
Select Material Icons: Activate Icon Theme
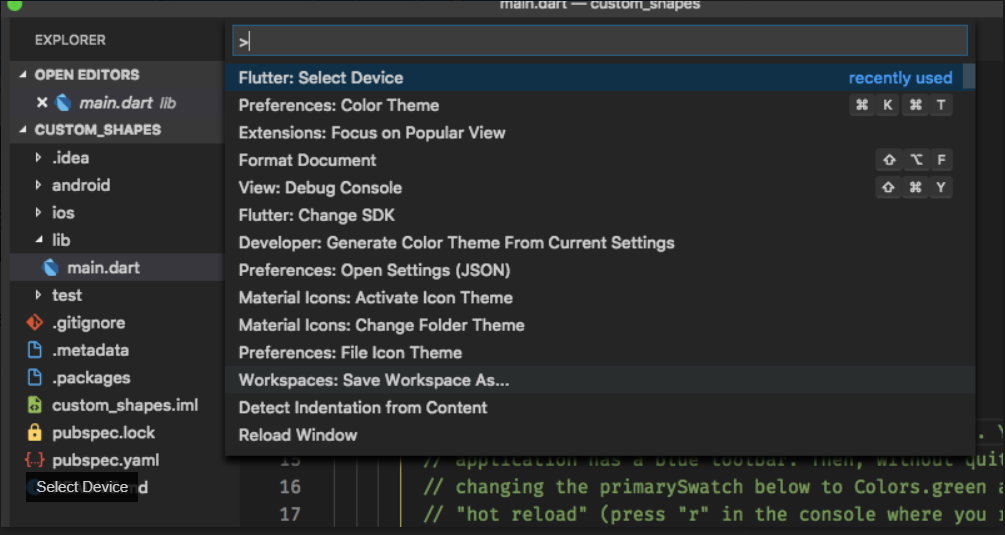[600, 298]
